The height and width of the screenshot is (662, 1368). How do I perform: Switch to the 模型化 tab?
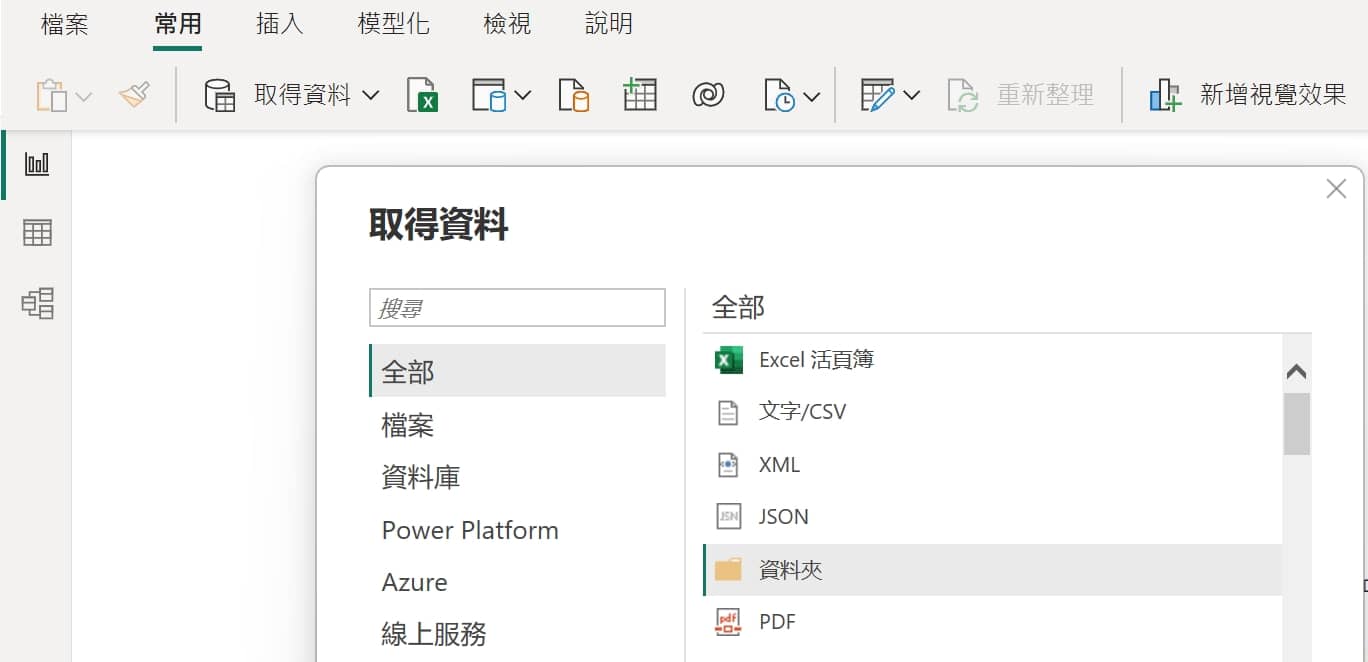[393, 24]
